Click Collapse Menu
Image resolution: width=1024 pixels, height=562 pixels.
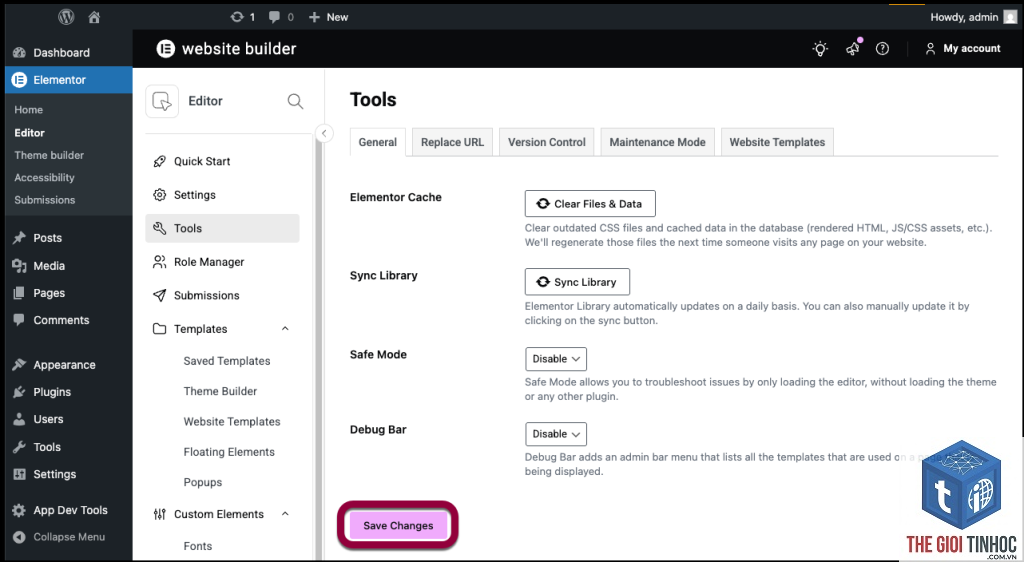coord(69,537)
